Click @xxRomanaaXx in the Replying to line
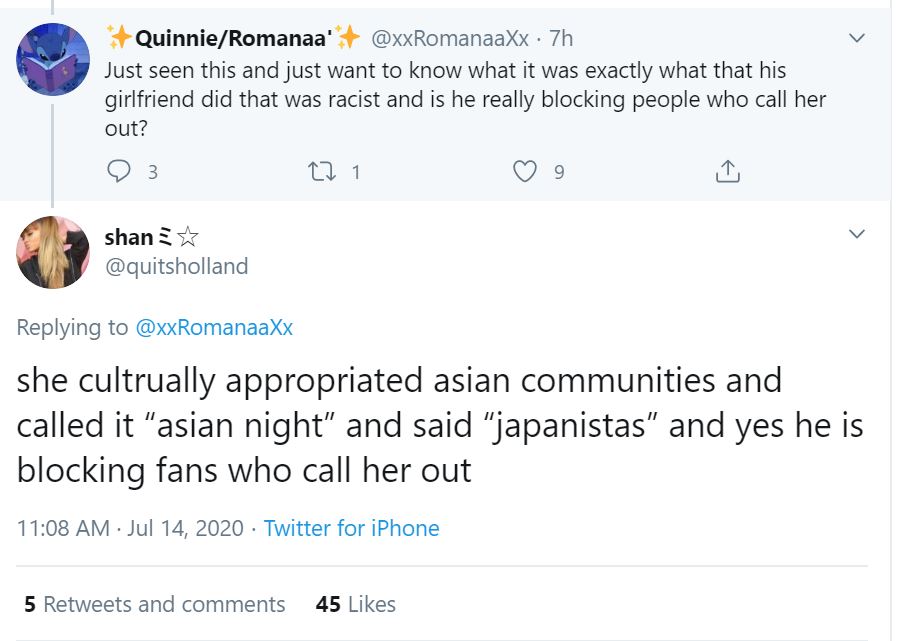 214,327
